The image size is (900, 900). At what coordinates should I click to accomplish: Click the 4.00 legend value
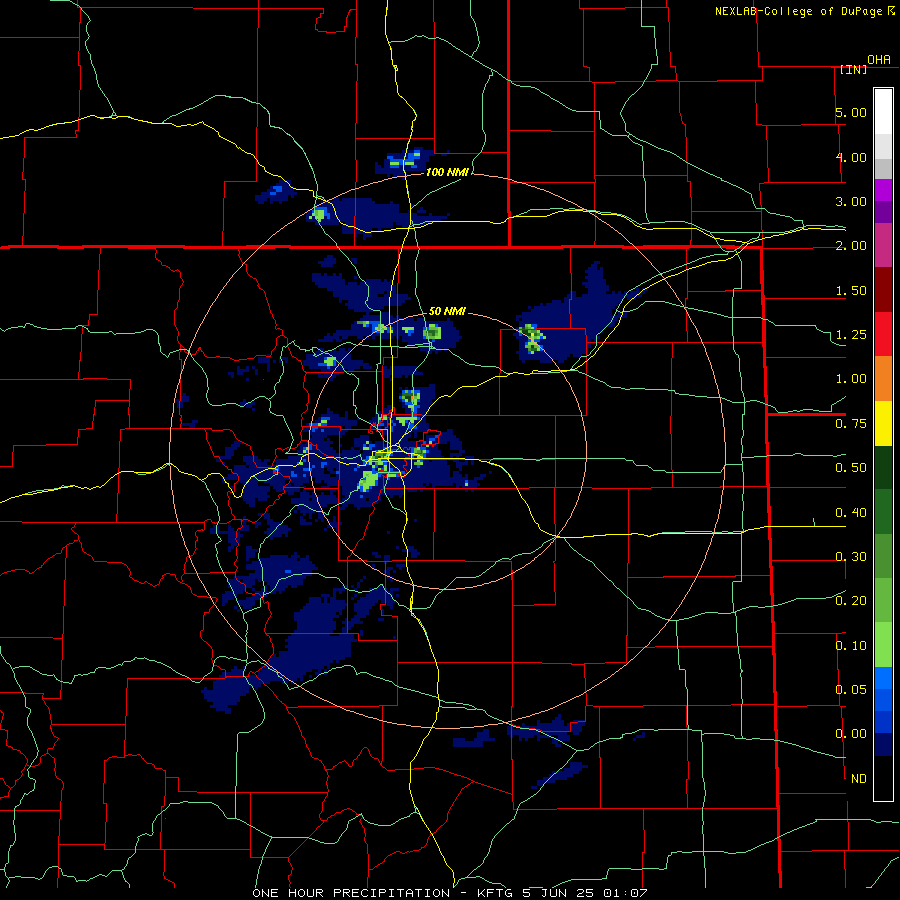click(x=851, y=157)
